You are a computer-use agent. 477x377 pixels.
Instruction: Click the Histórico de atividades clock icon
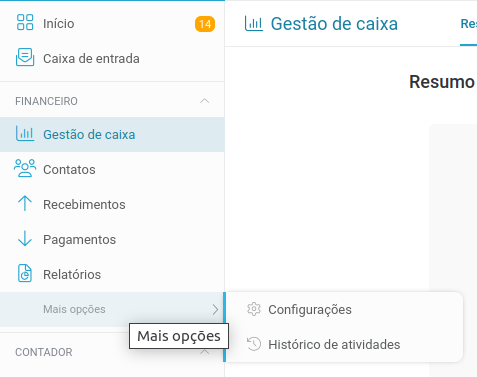click(x=254, y=344)
